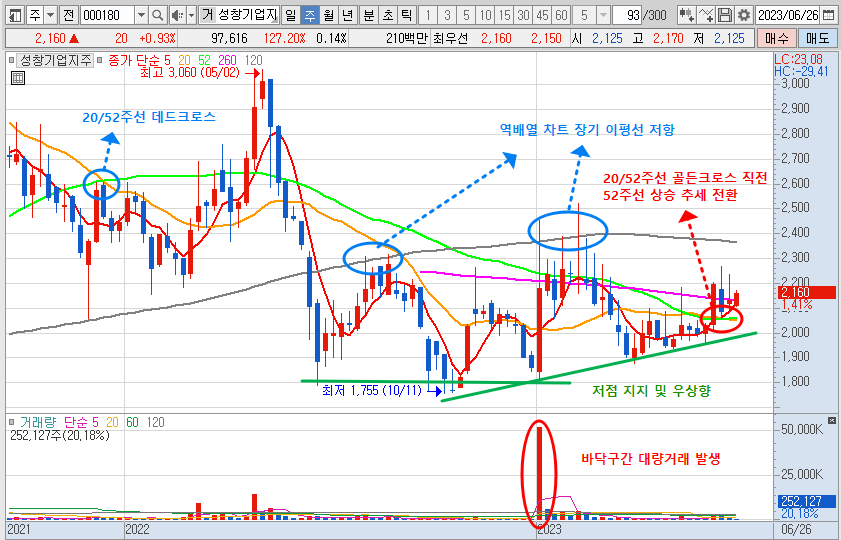Click the speaker sound icon
Viewport: 841px width, 540px height.
[177, 15]
